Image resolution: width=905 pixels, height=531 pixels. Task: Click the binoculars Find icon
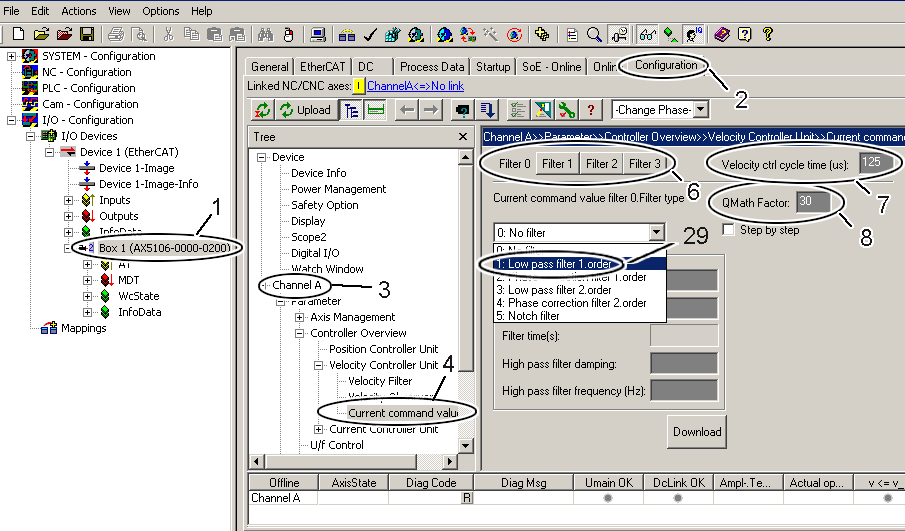pos(265,35)
